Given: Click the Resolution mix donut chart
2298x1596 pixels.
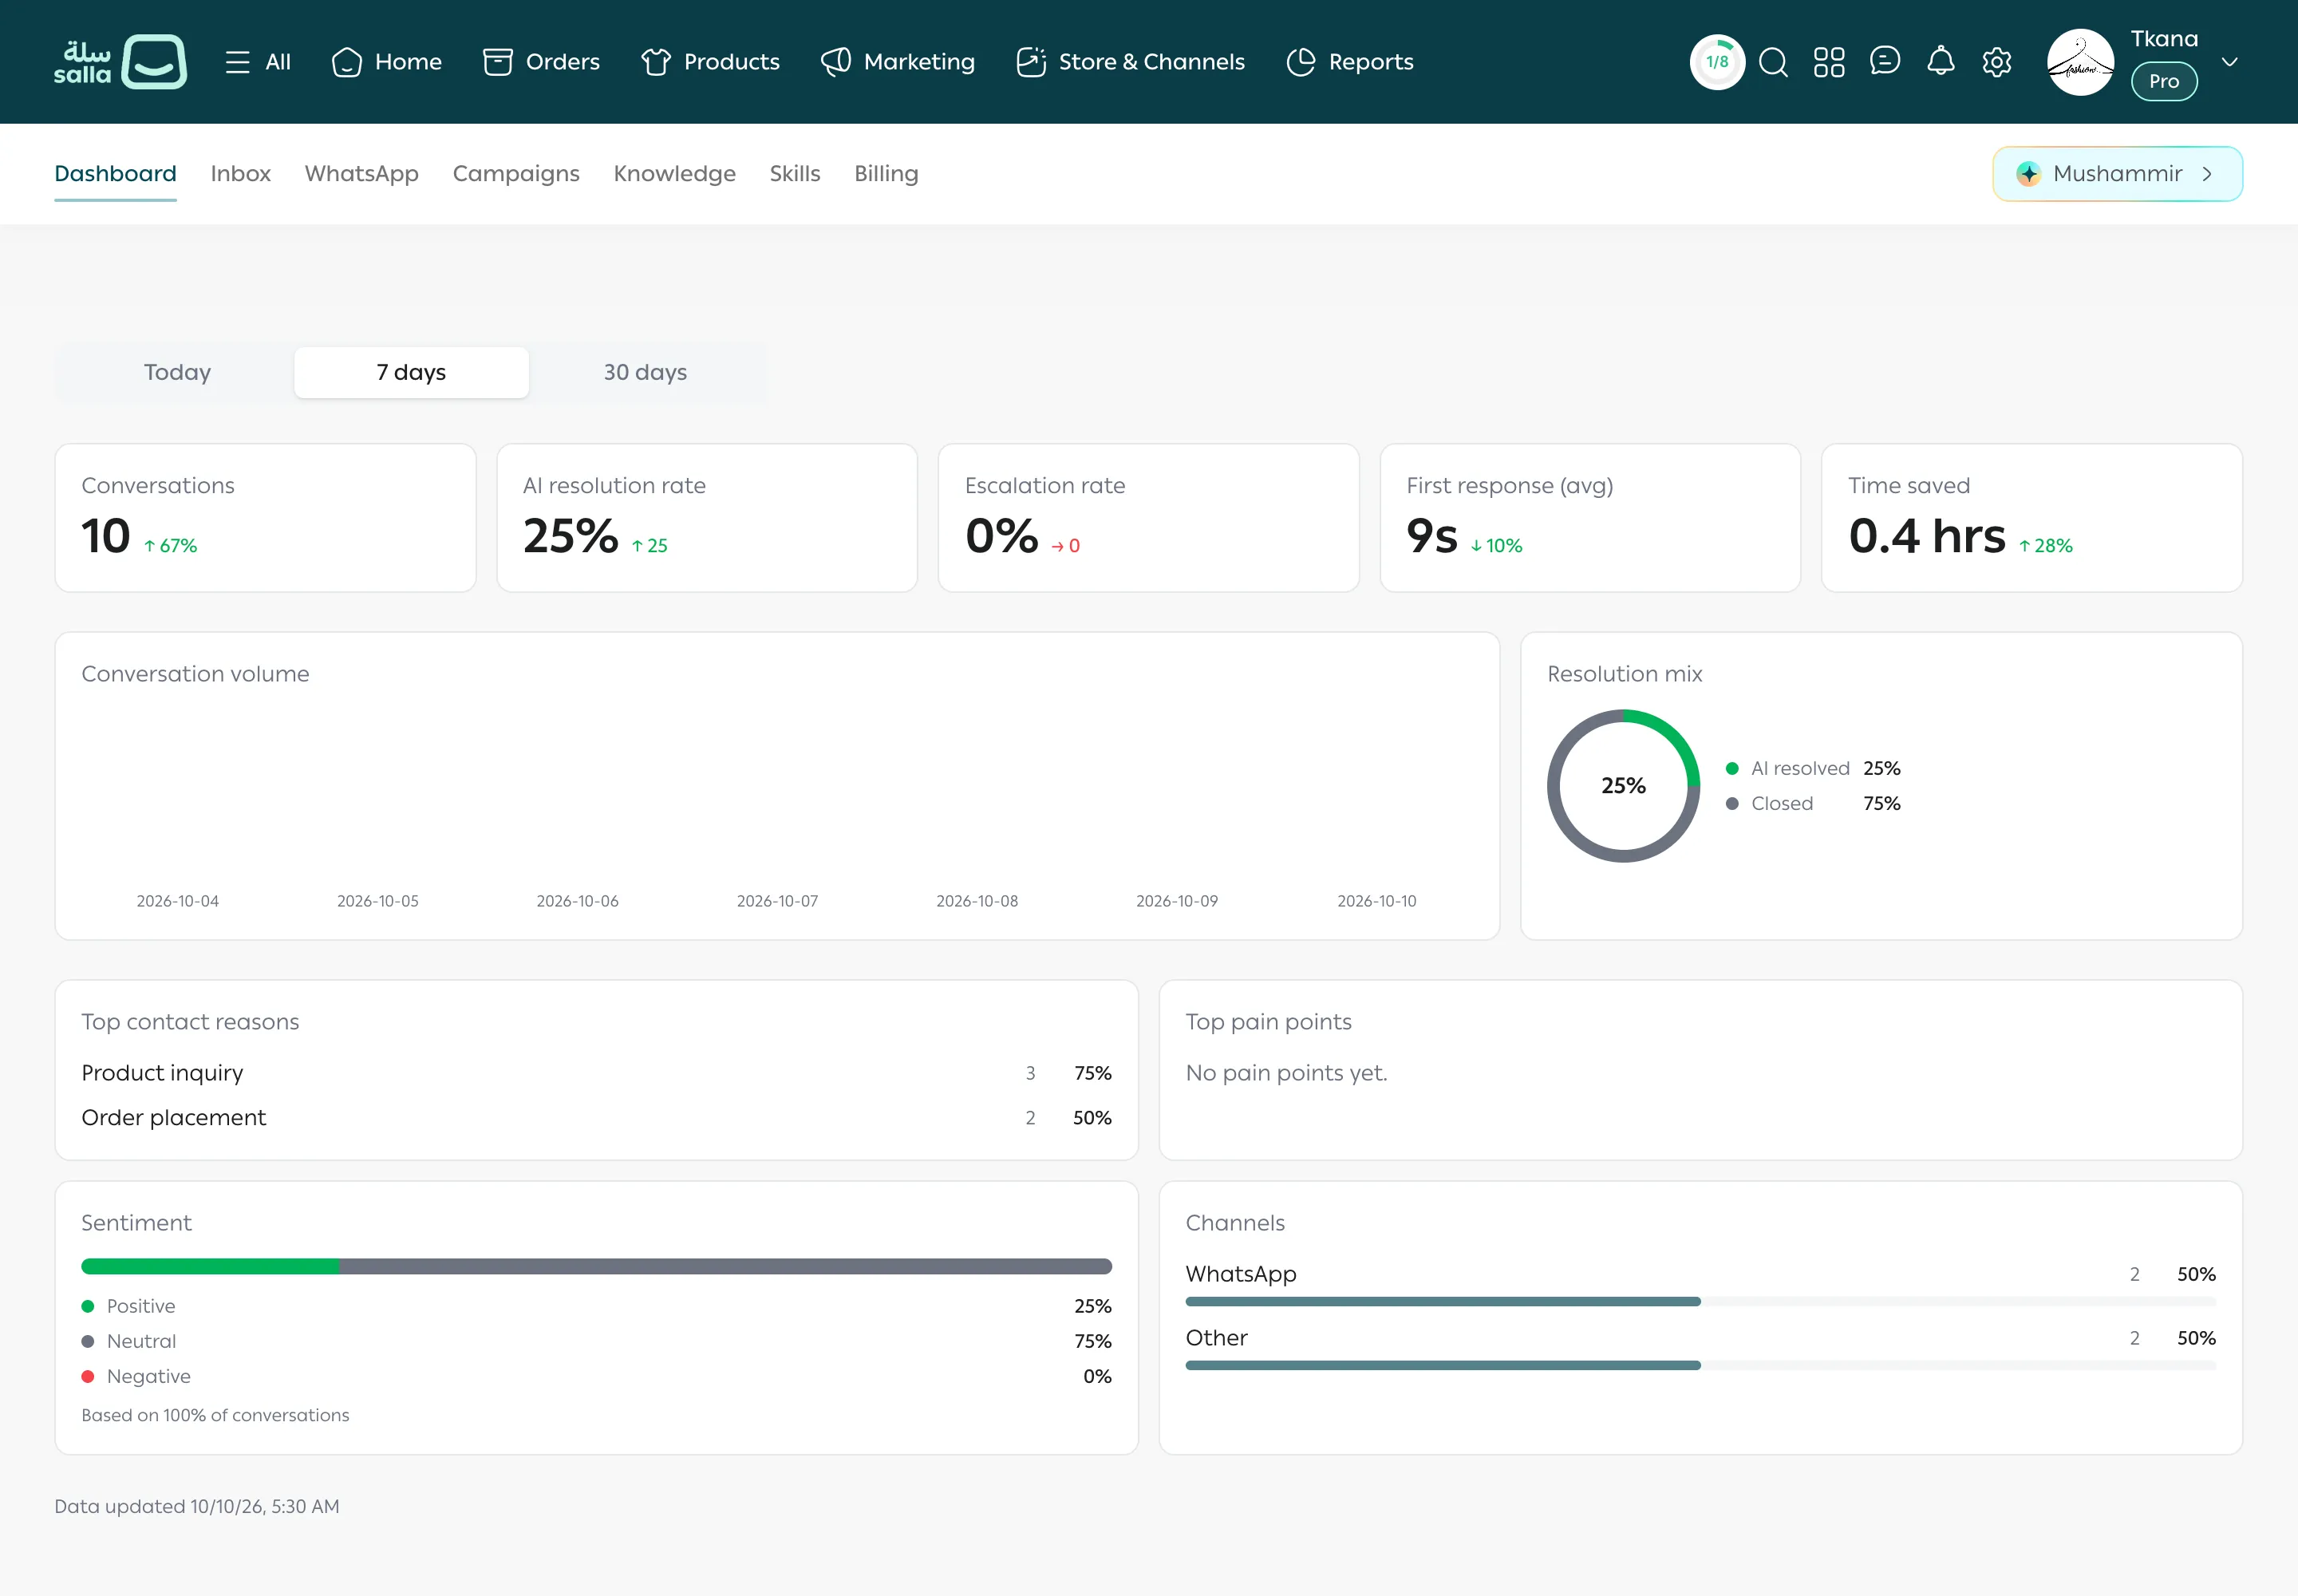Looking at the screenshot, I should pyautogui.click(x=1623, y=786).
